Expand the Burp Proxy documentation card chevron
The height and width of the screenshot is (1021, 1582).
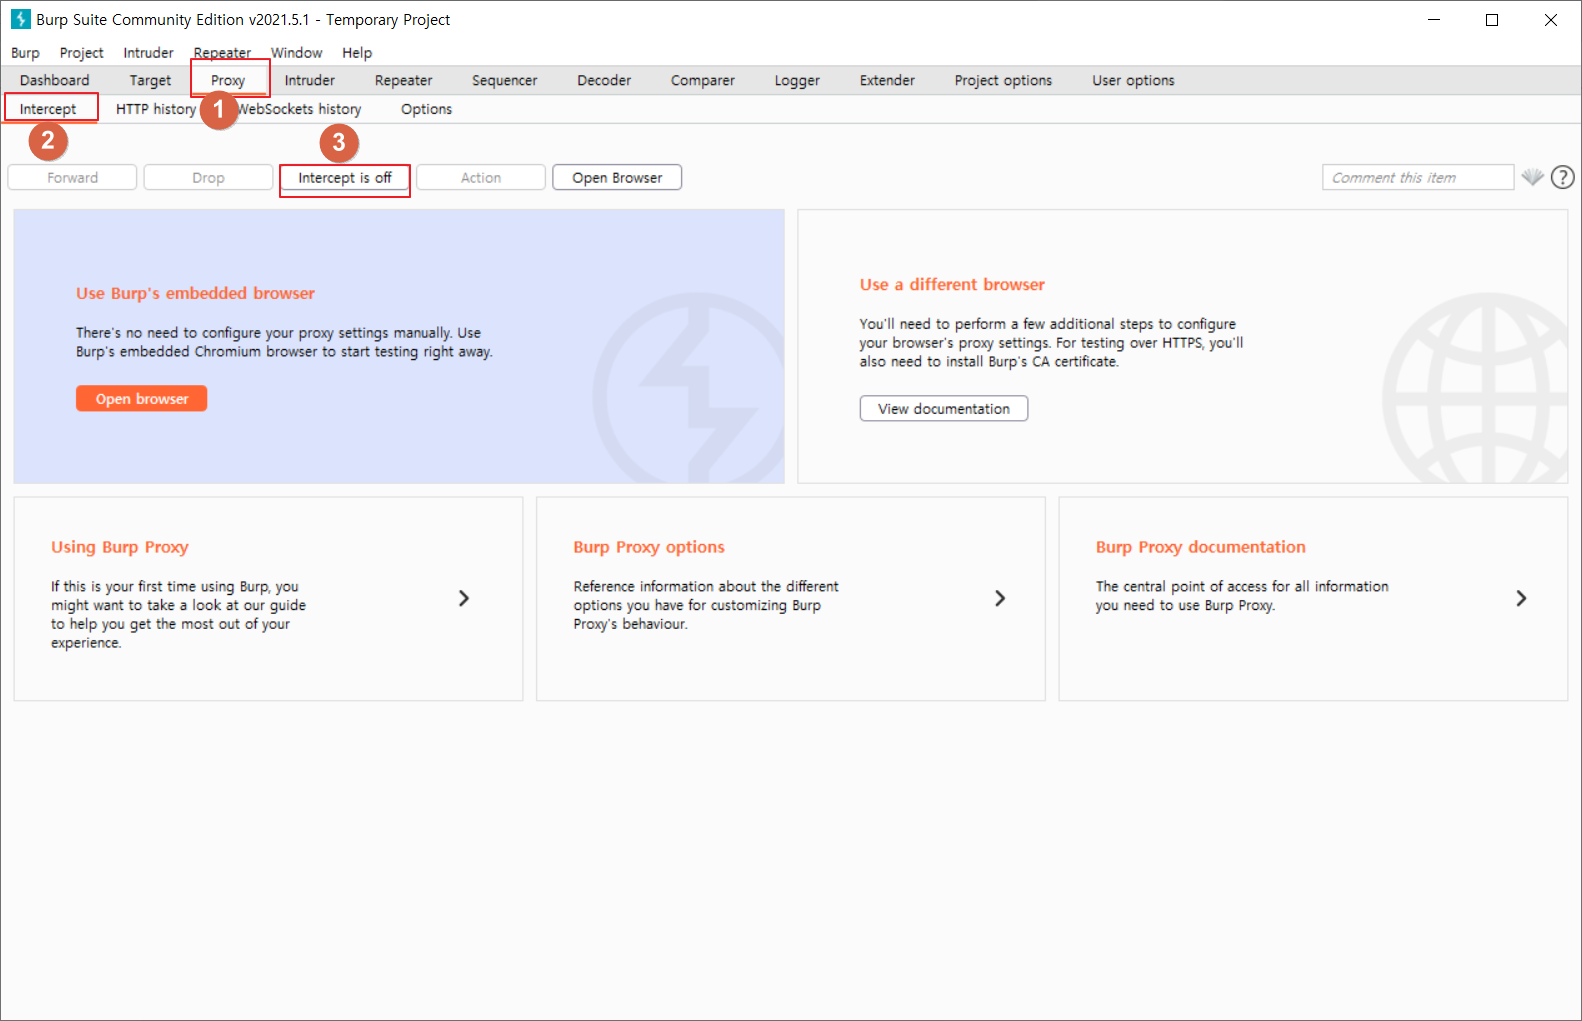pyautogui.click(x=1521, y=598)
